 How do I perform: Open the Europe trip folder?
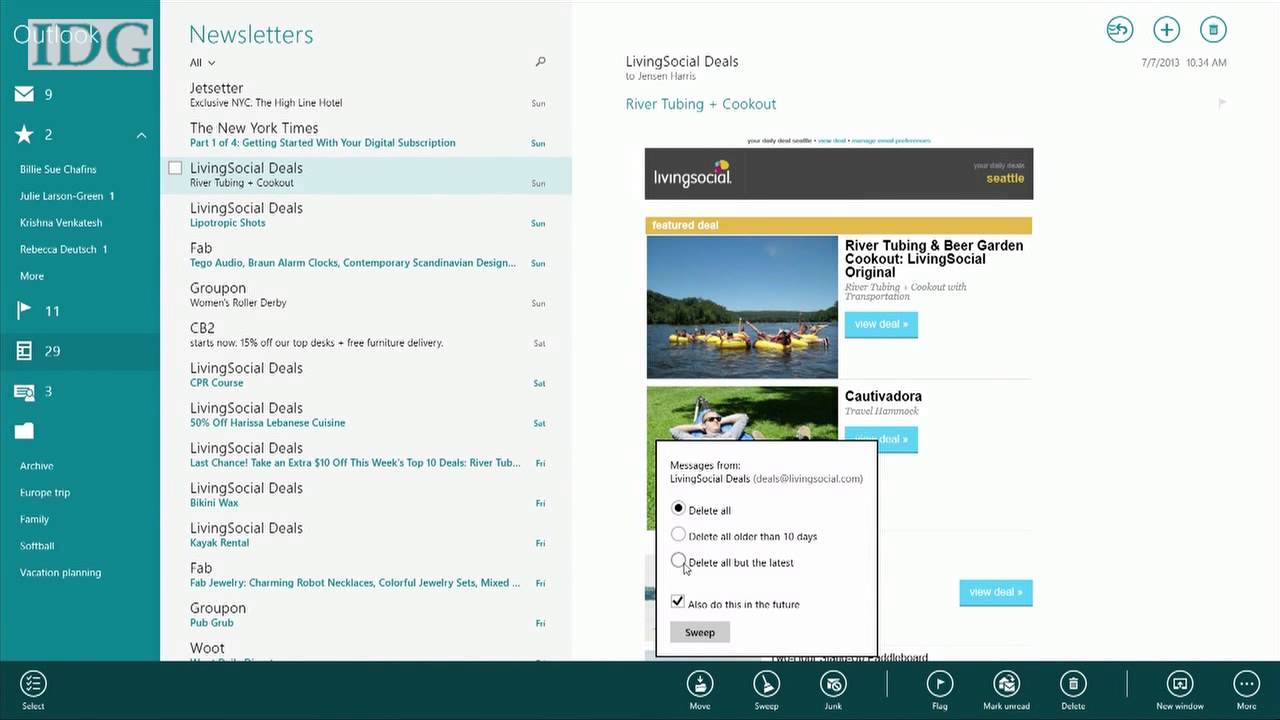pos(45,493)
